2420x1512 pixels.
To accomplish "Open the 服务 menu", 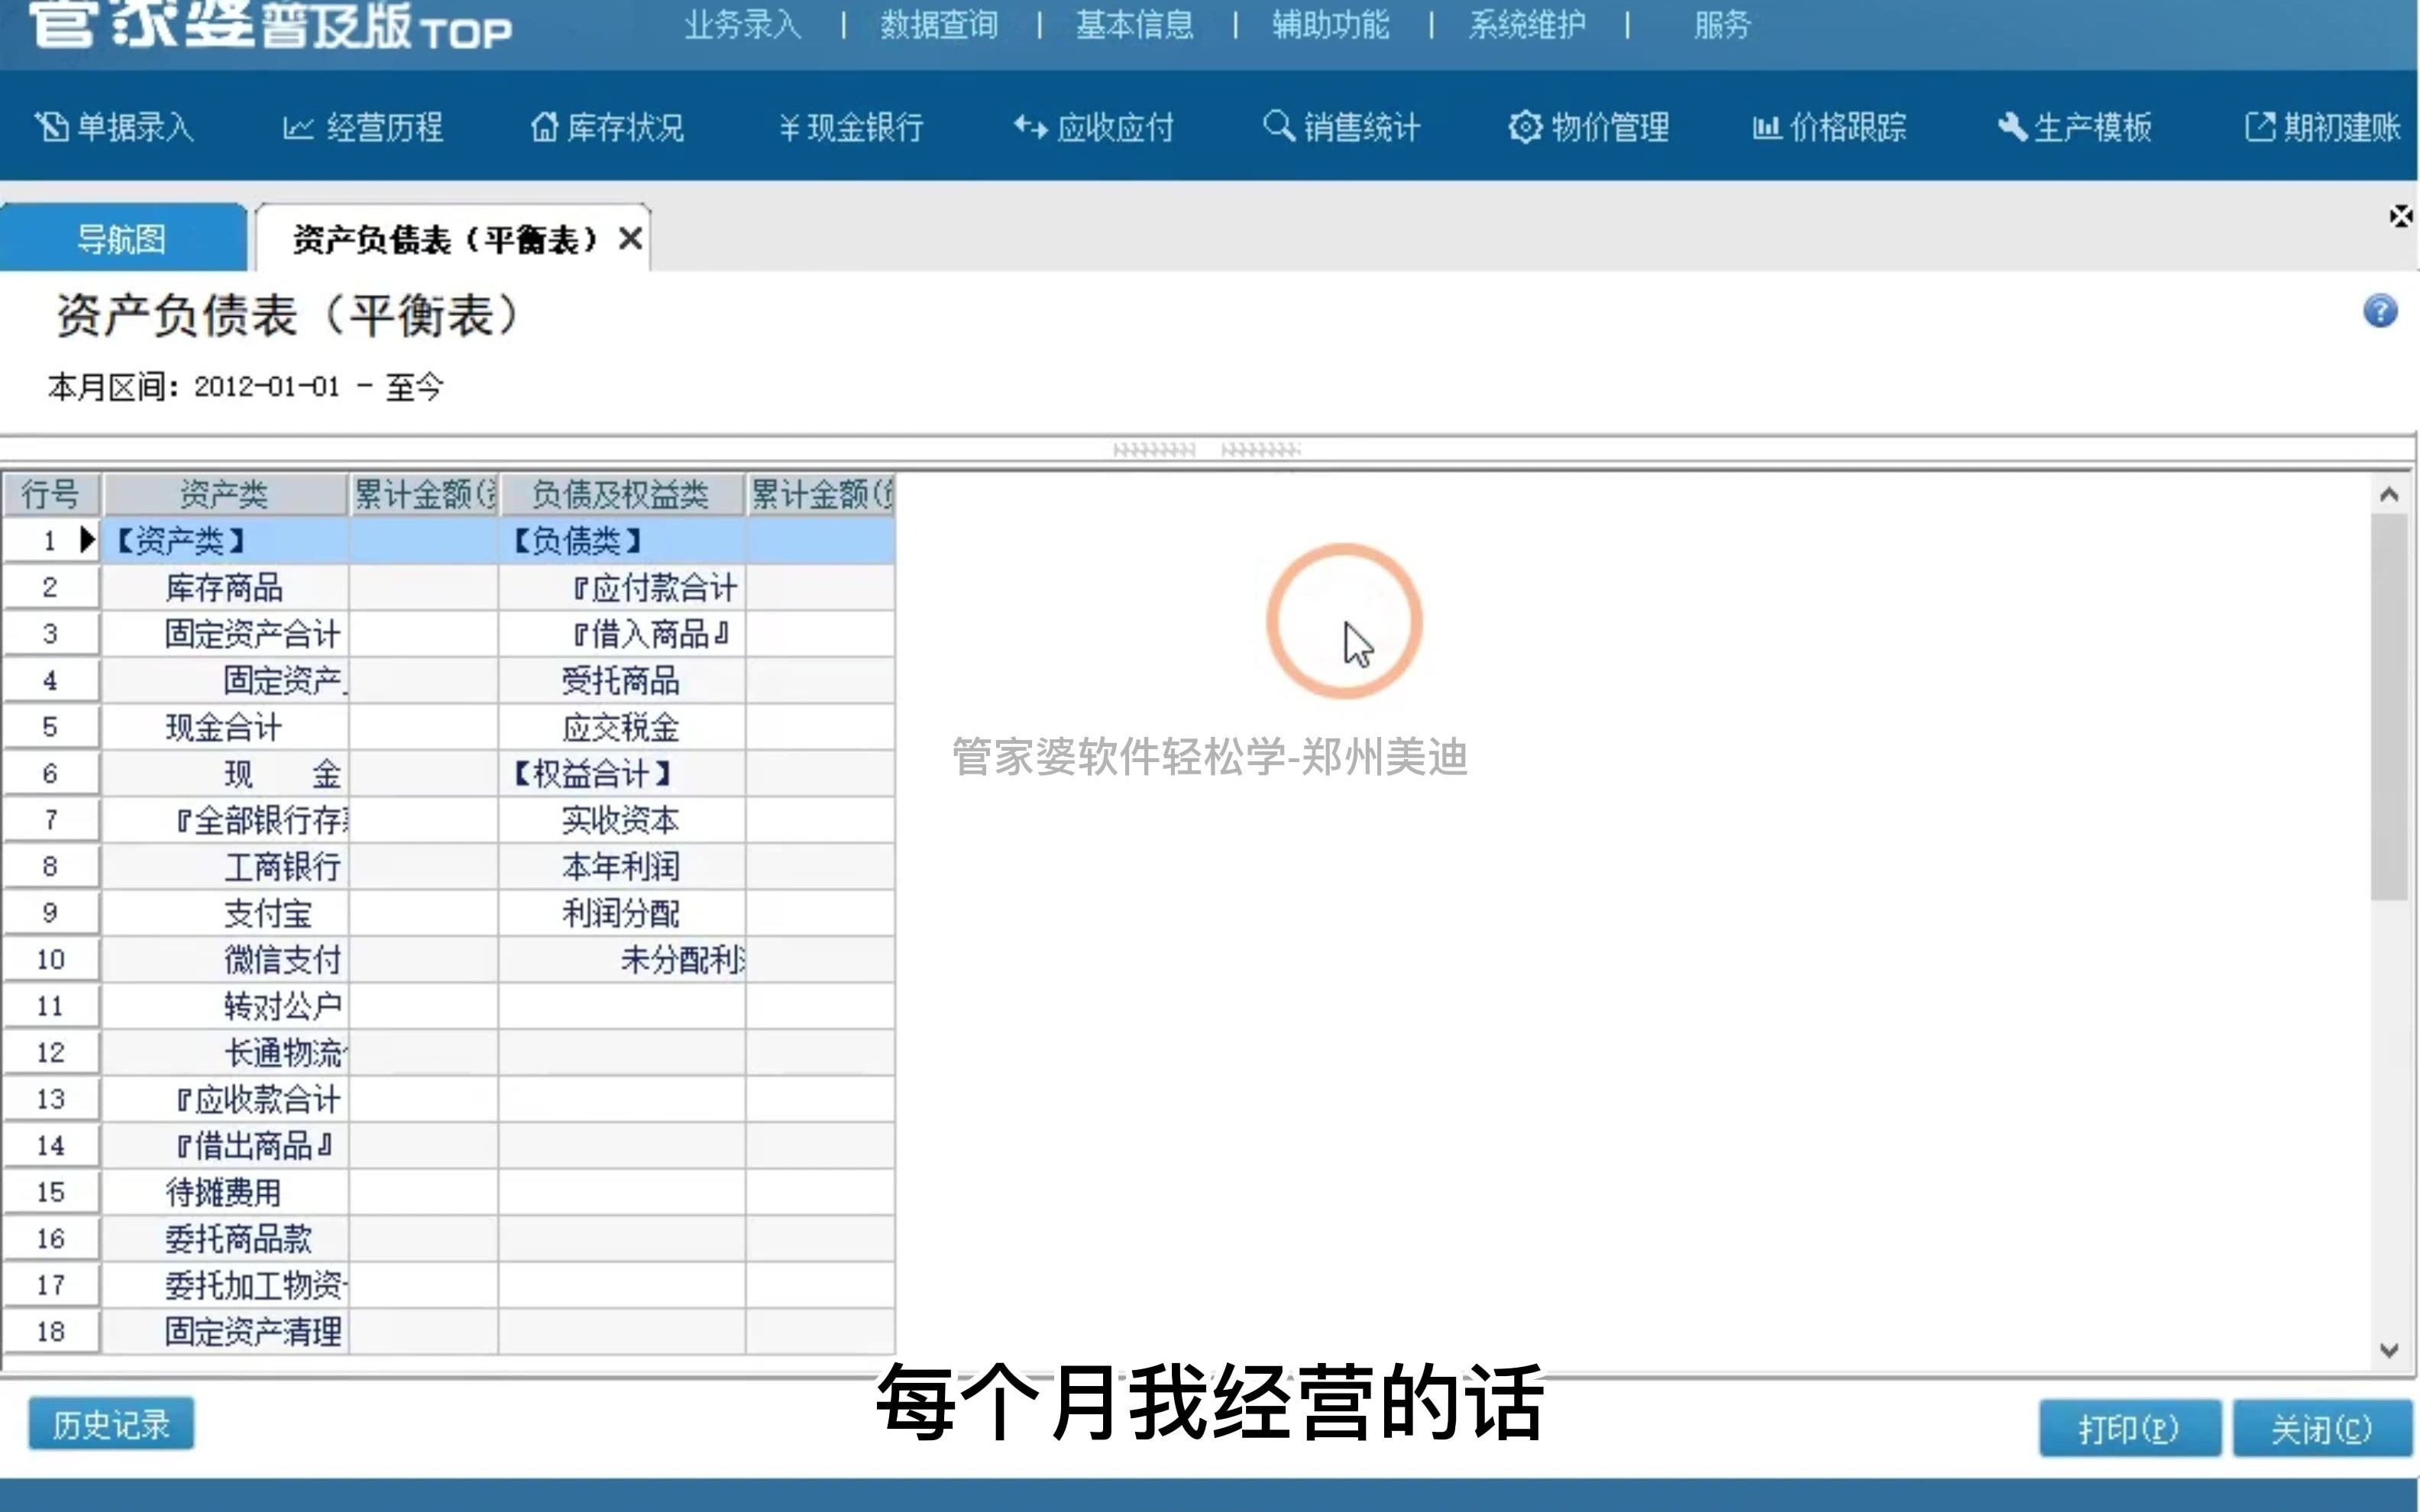I will (x=1722, y=25).
